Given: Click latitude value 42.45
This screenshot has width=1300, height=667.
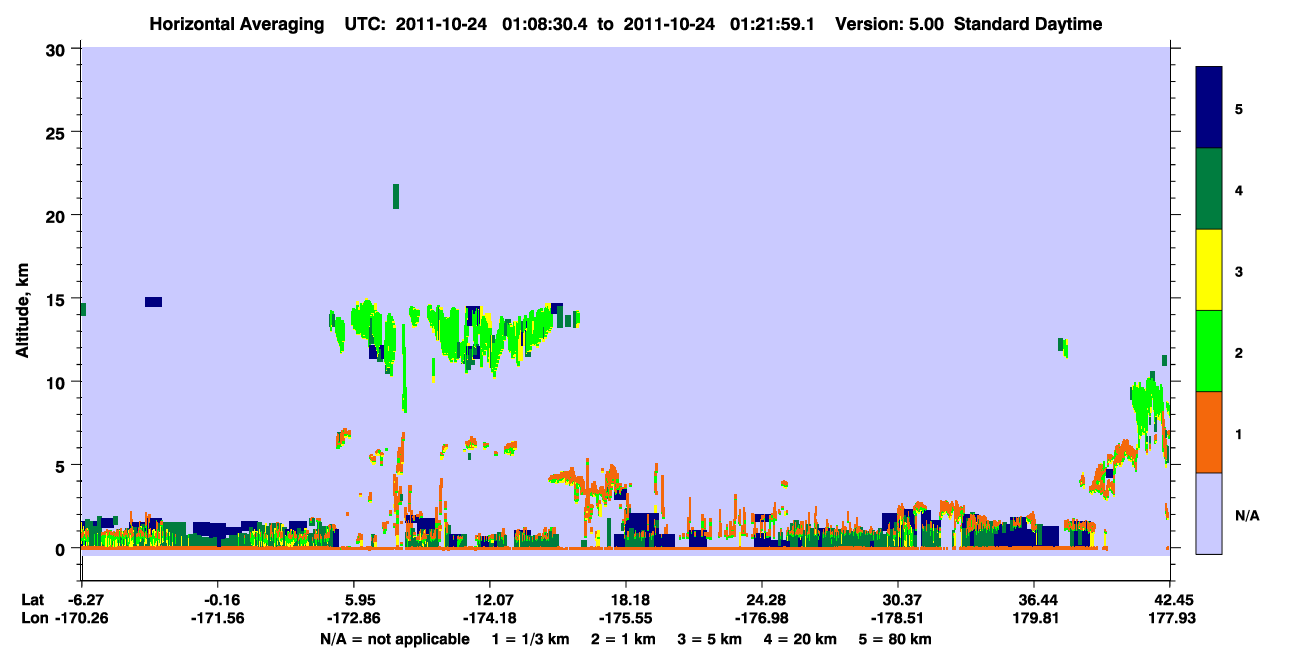Looking at the screenshot, I should coord(1172,600).
